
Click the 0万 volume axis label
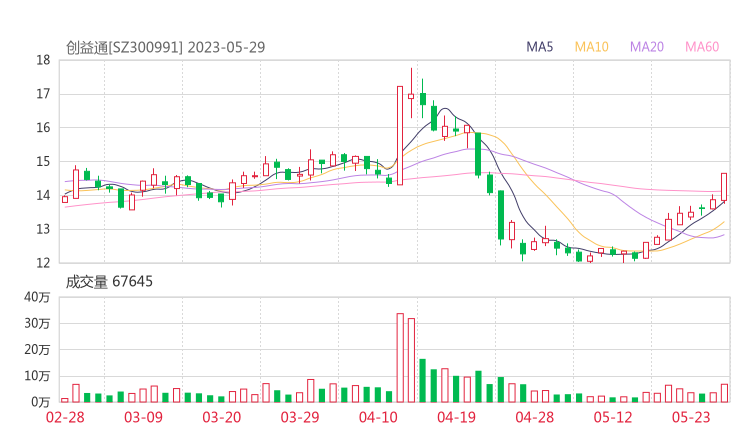[x=41, y=402]
